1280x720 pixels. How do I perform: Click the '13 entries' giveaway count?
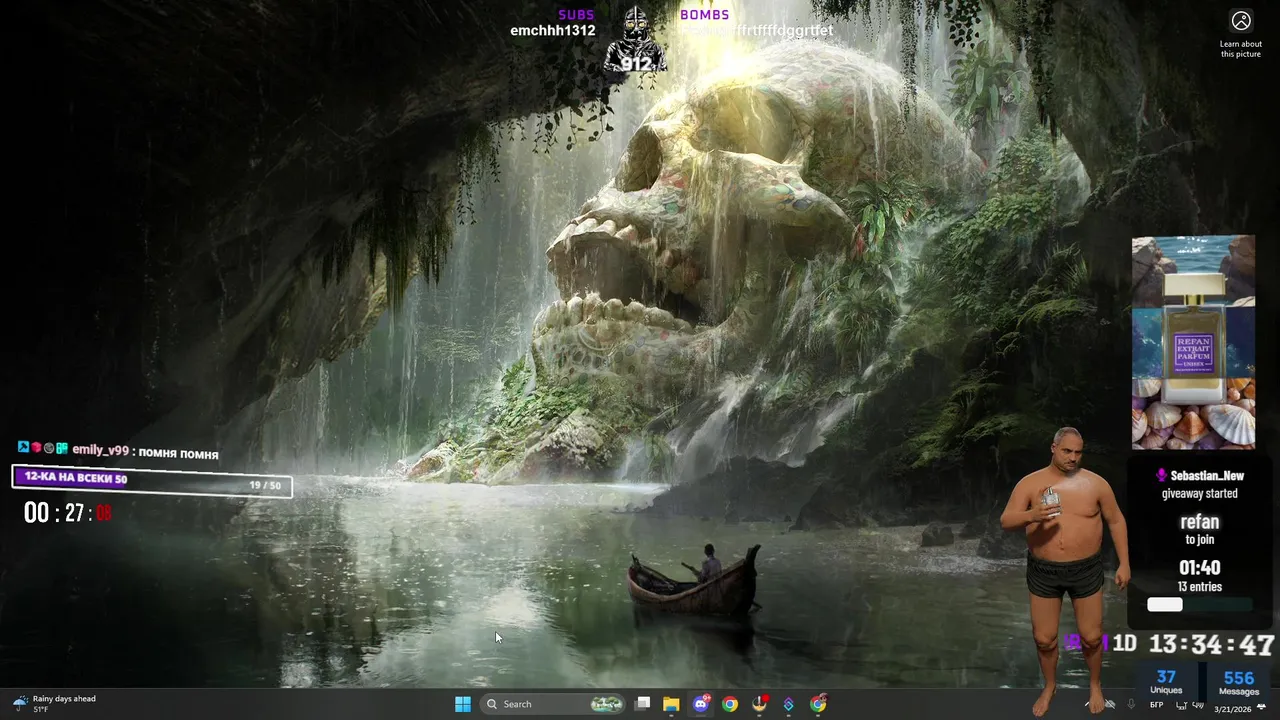[x=1199, y=587]
